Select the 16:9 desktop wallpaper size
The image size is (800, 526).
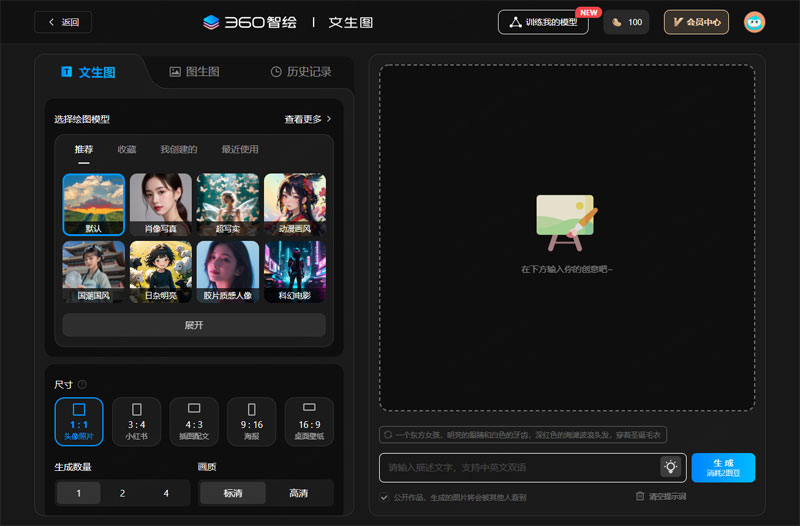click(309, 420)
